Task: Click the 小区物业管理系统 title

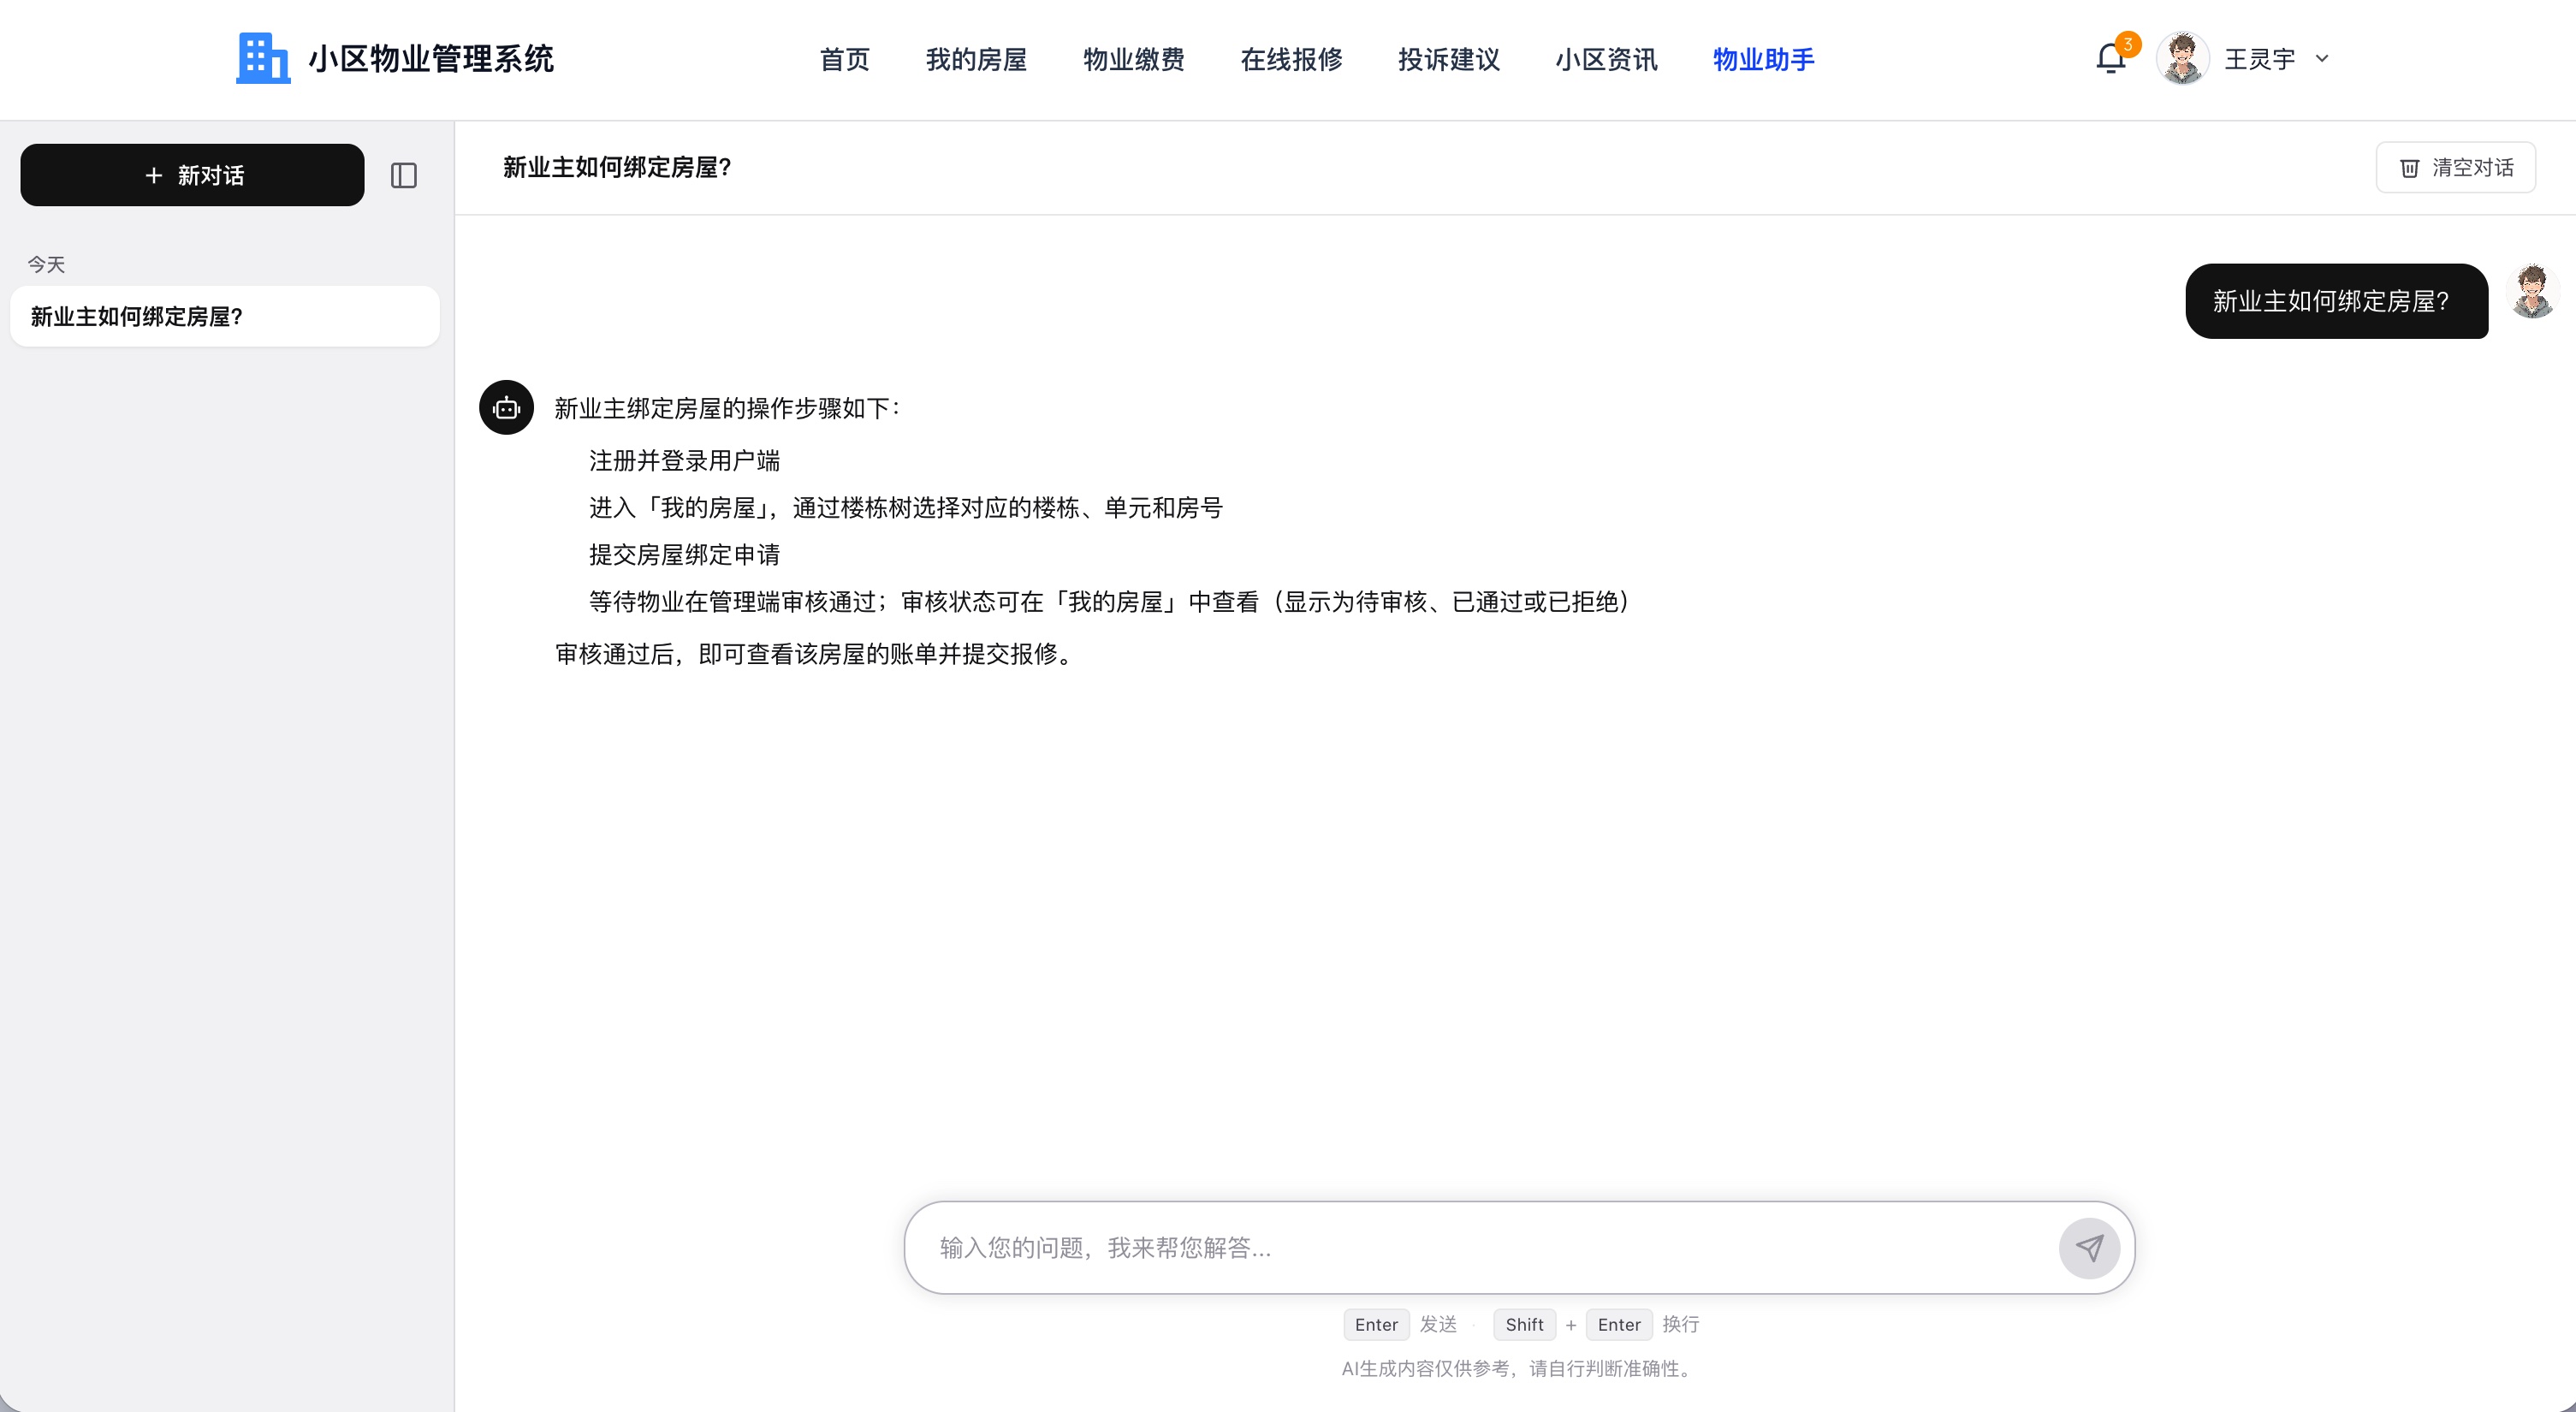Action: click(x=430, y=58)
